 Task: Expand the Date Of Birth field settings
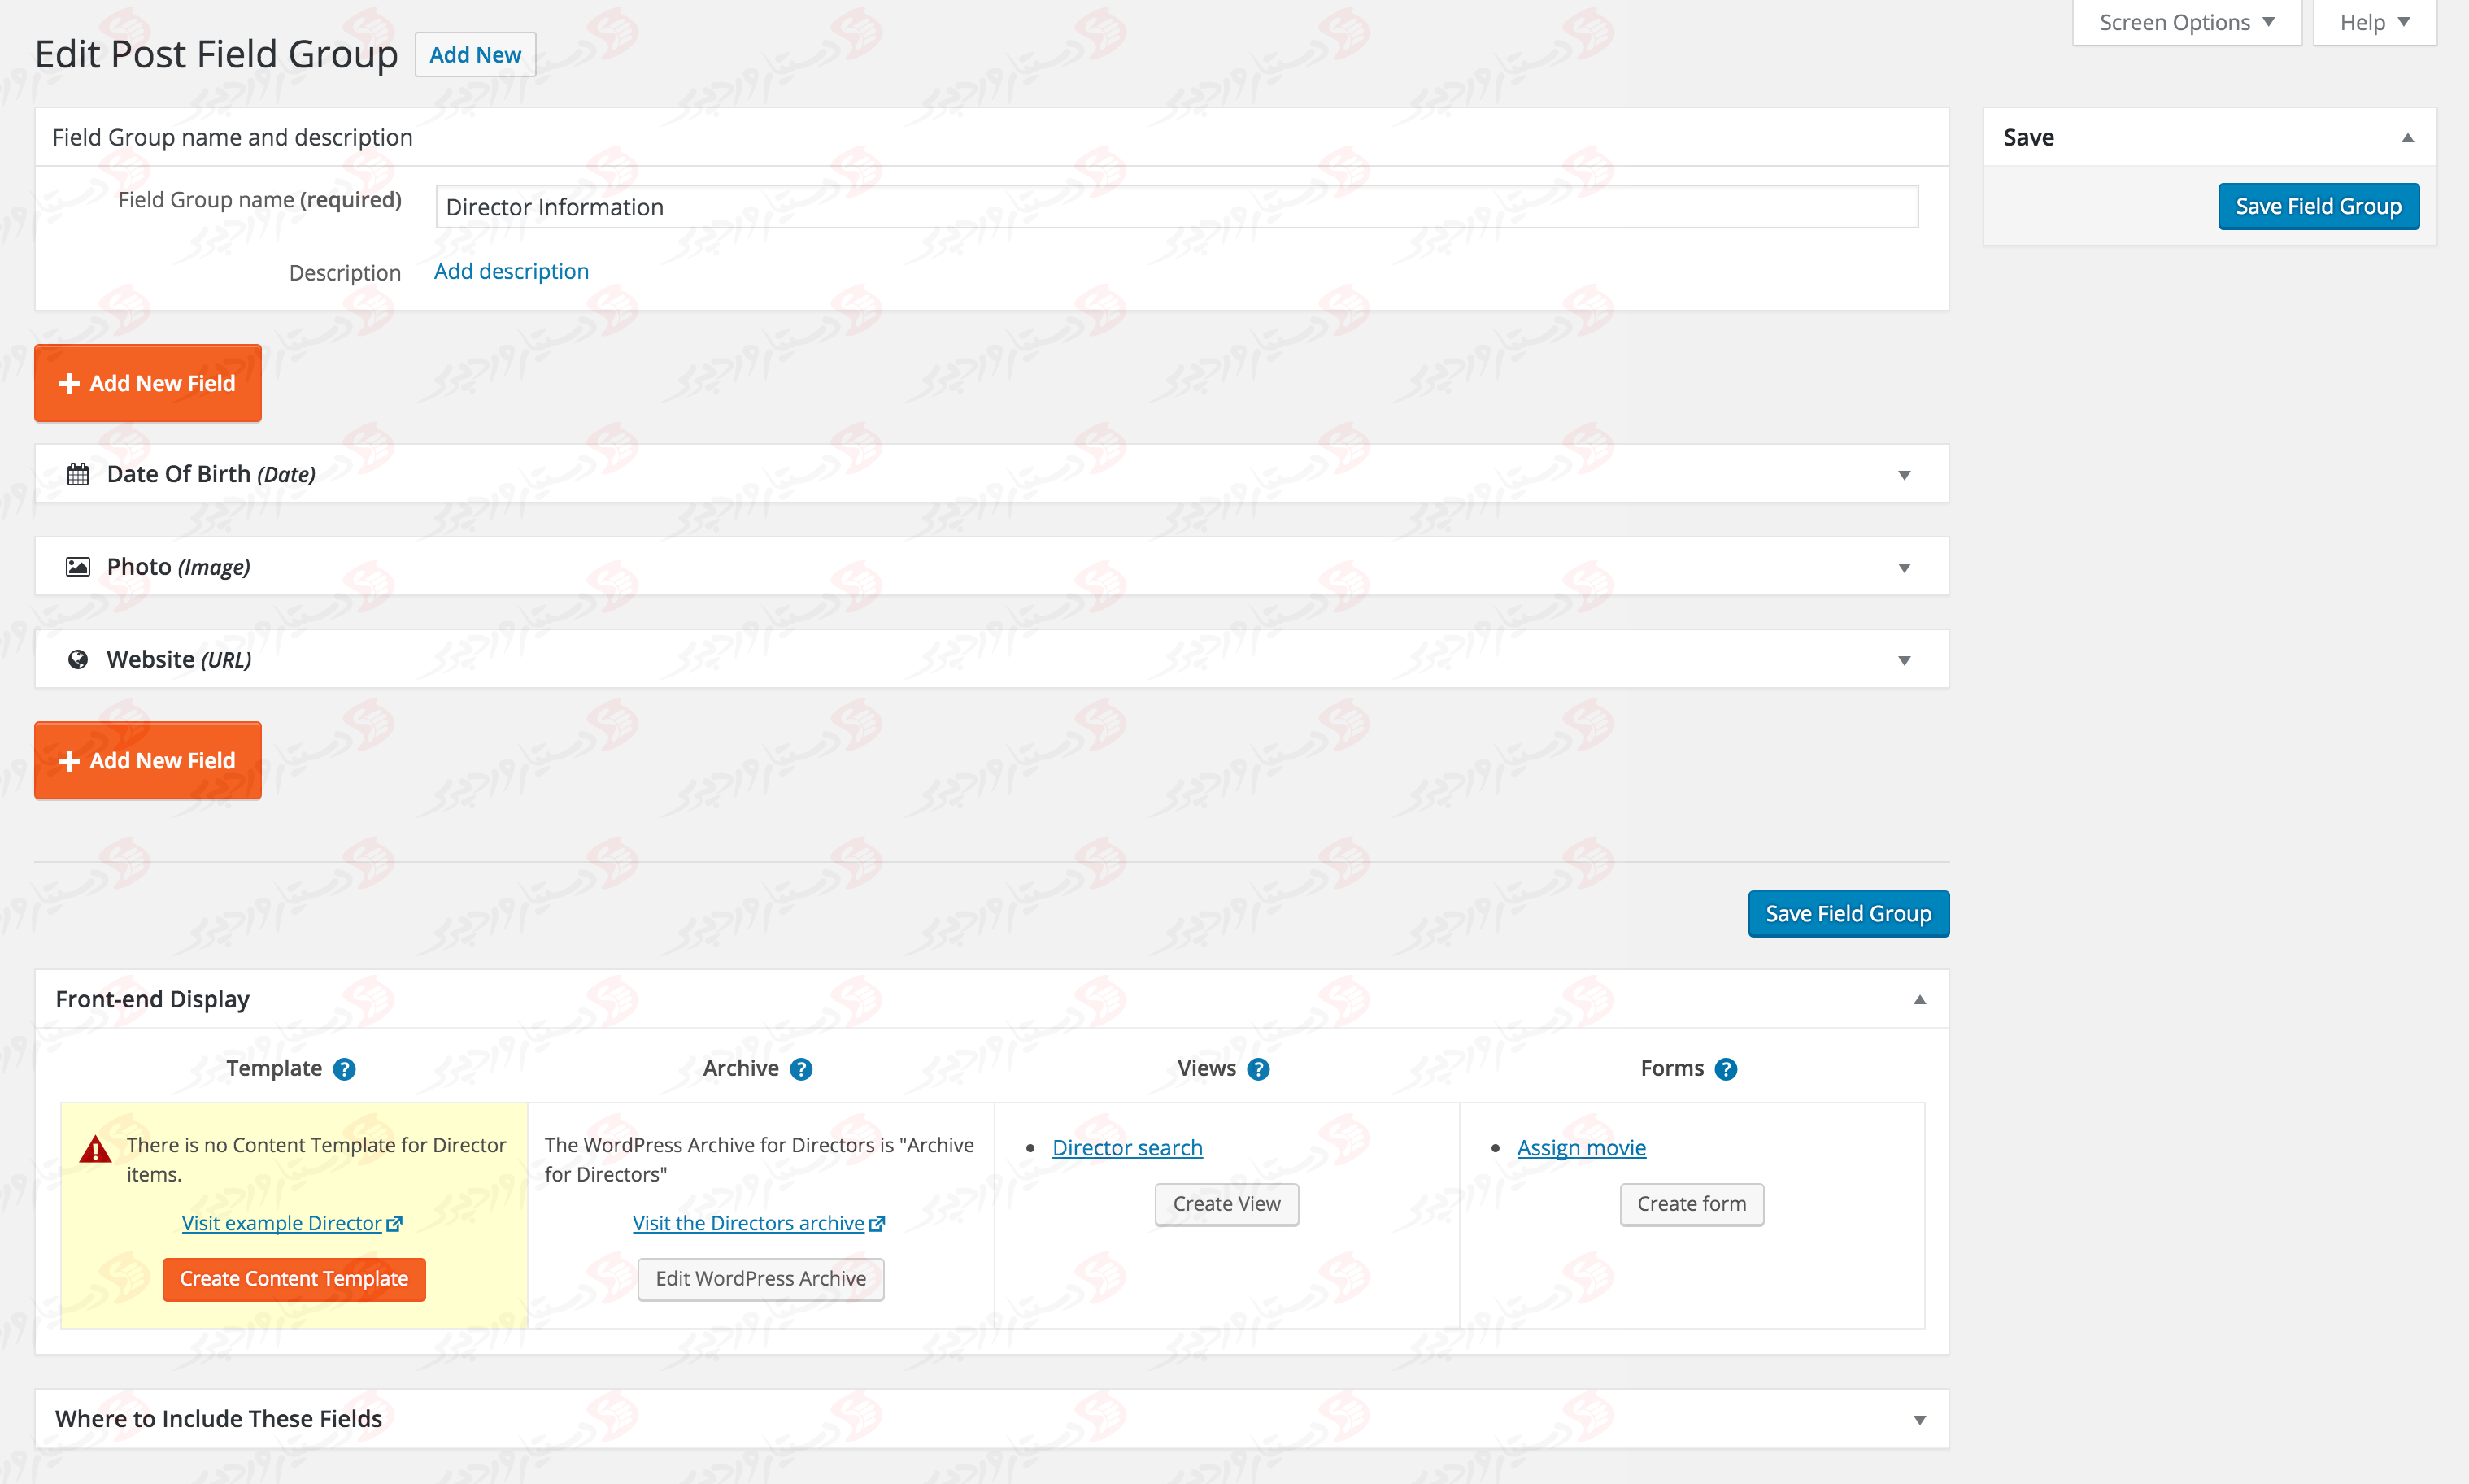tap(1904, 474)
